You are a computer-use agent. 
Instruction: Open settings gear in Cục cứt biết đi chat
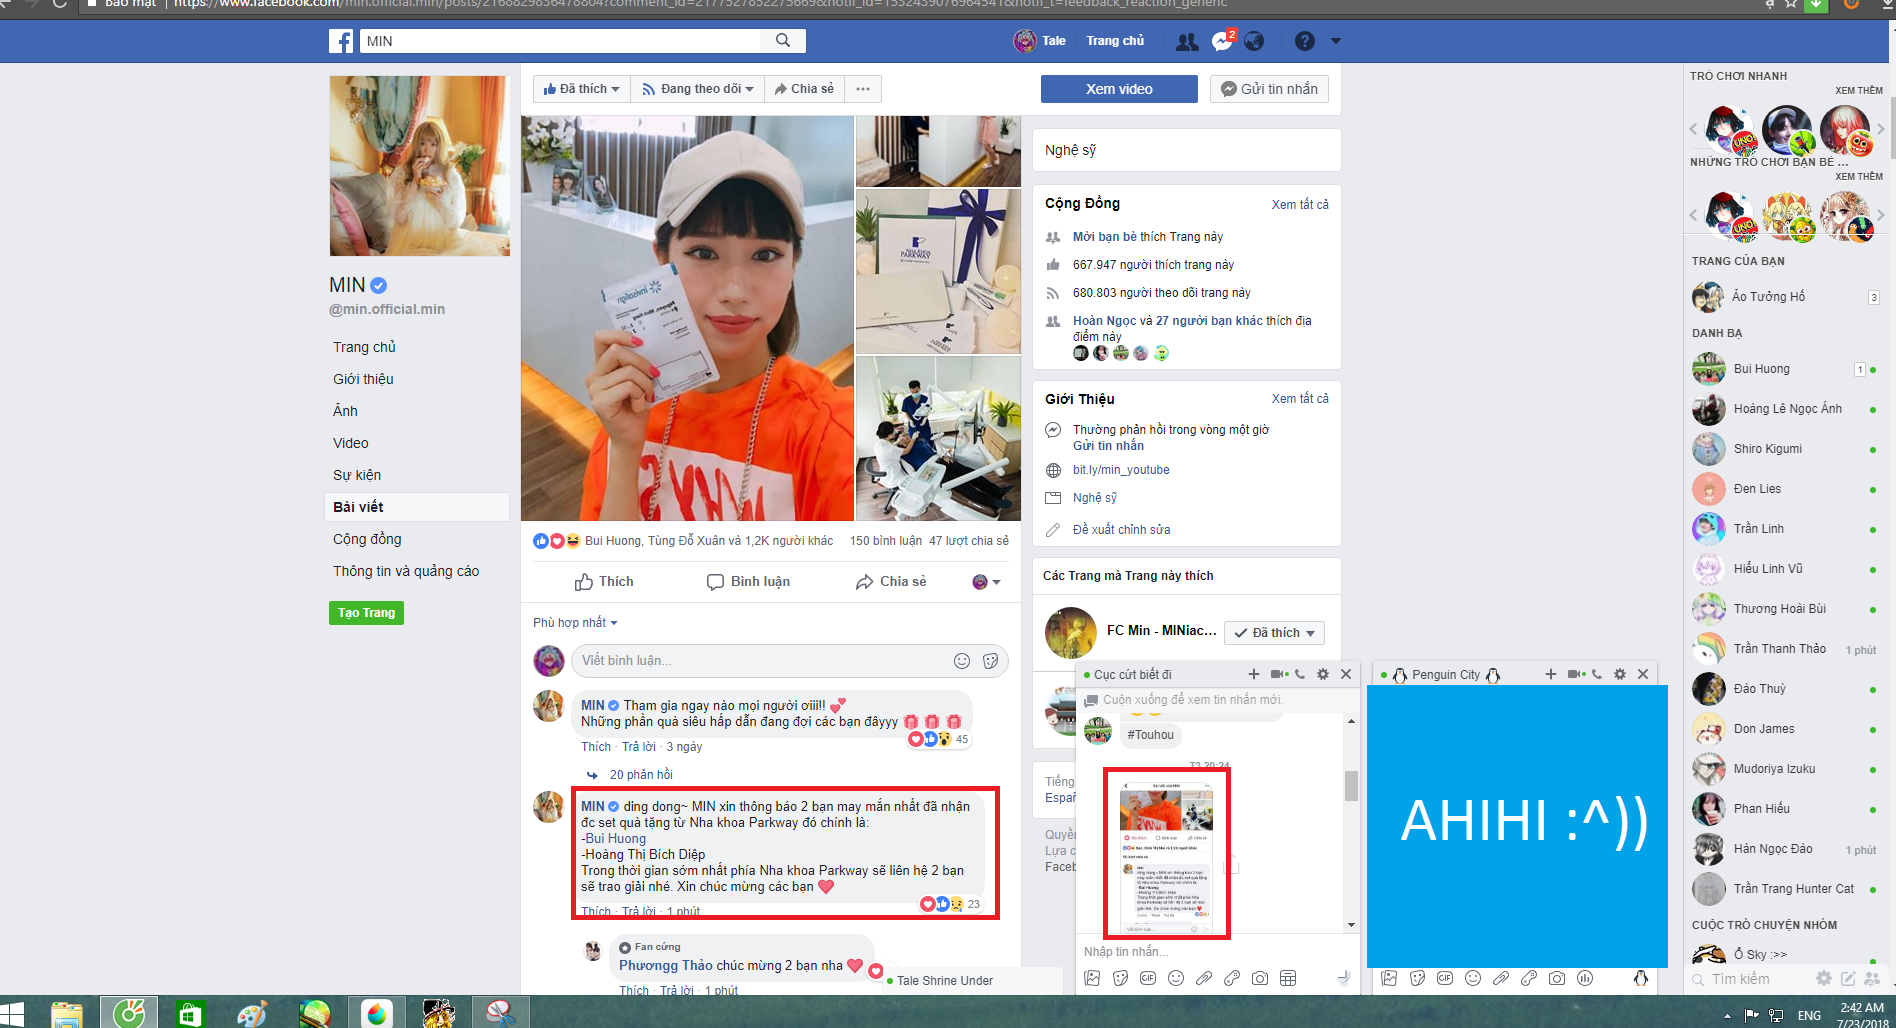click(x=1323, y=674)
